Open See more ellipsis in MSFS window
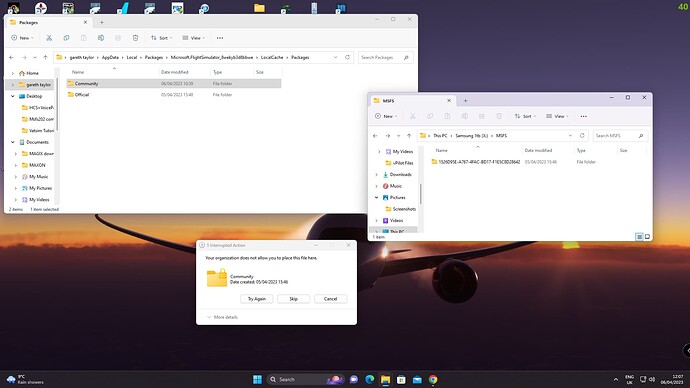 coord(584,116)
